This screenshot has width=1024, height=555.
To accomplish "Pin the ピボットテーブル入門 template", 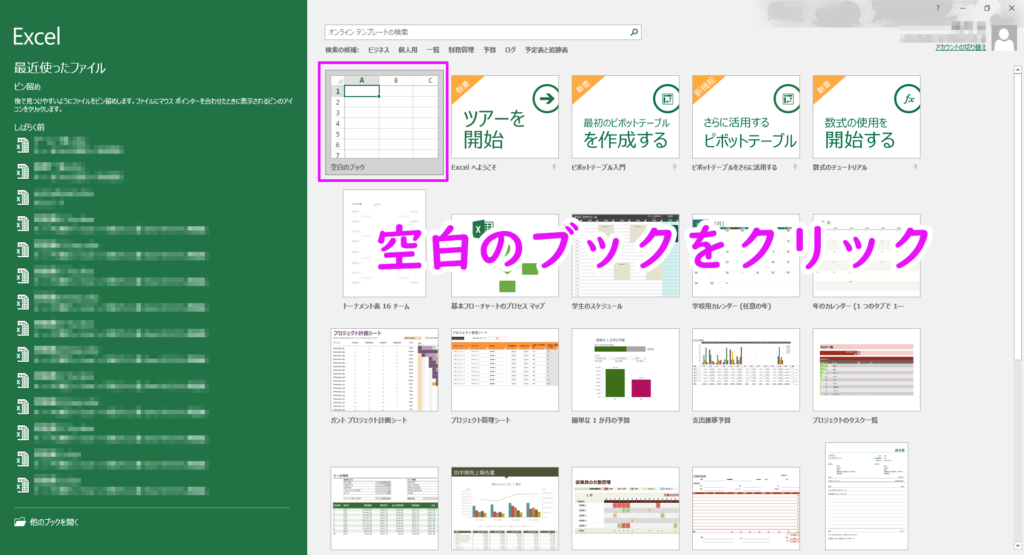I will (674, 167).
